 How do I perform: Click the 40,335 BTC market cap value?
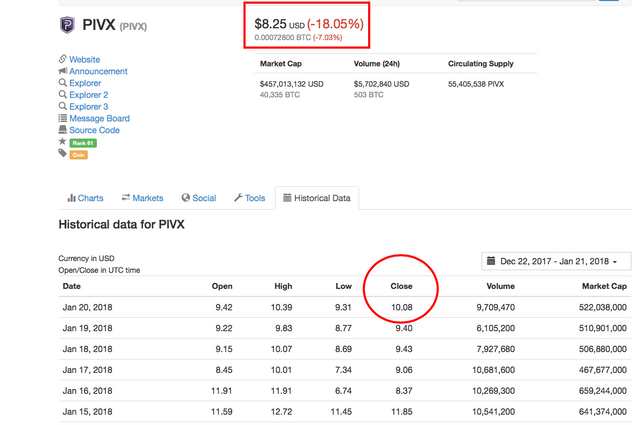click(x=280, y=95)
